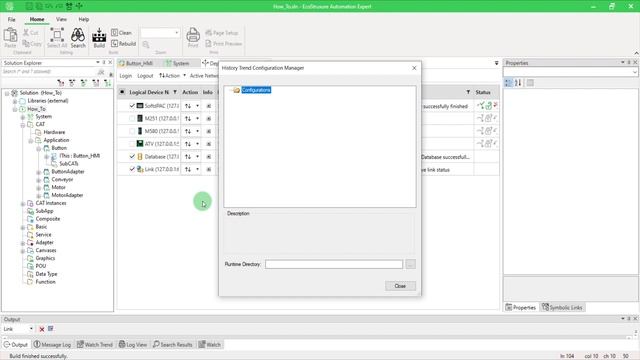Image resolution: width=640 pixels, height=360 pixels.
Task: Expand the CAT Instances node
Action: pyautogui.click(x=23, y=203)
